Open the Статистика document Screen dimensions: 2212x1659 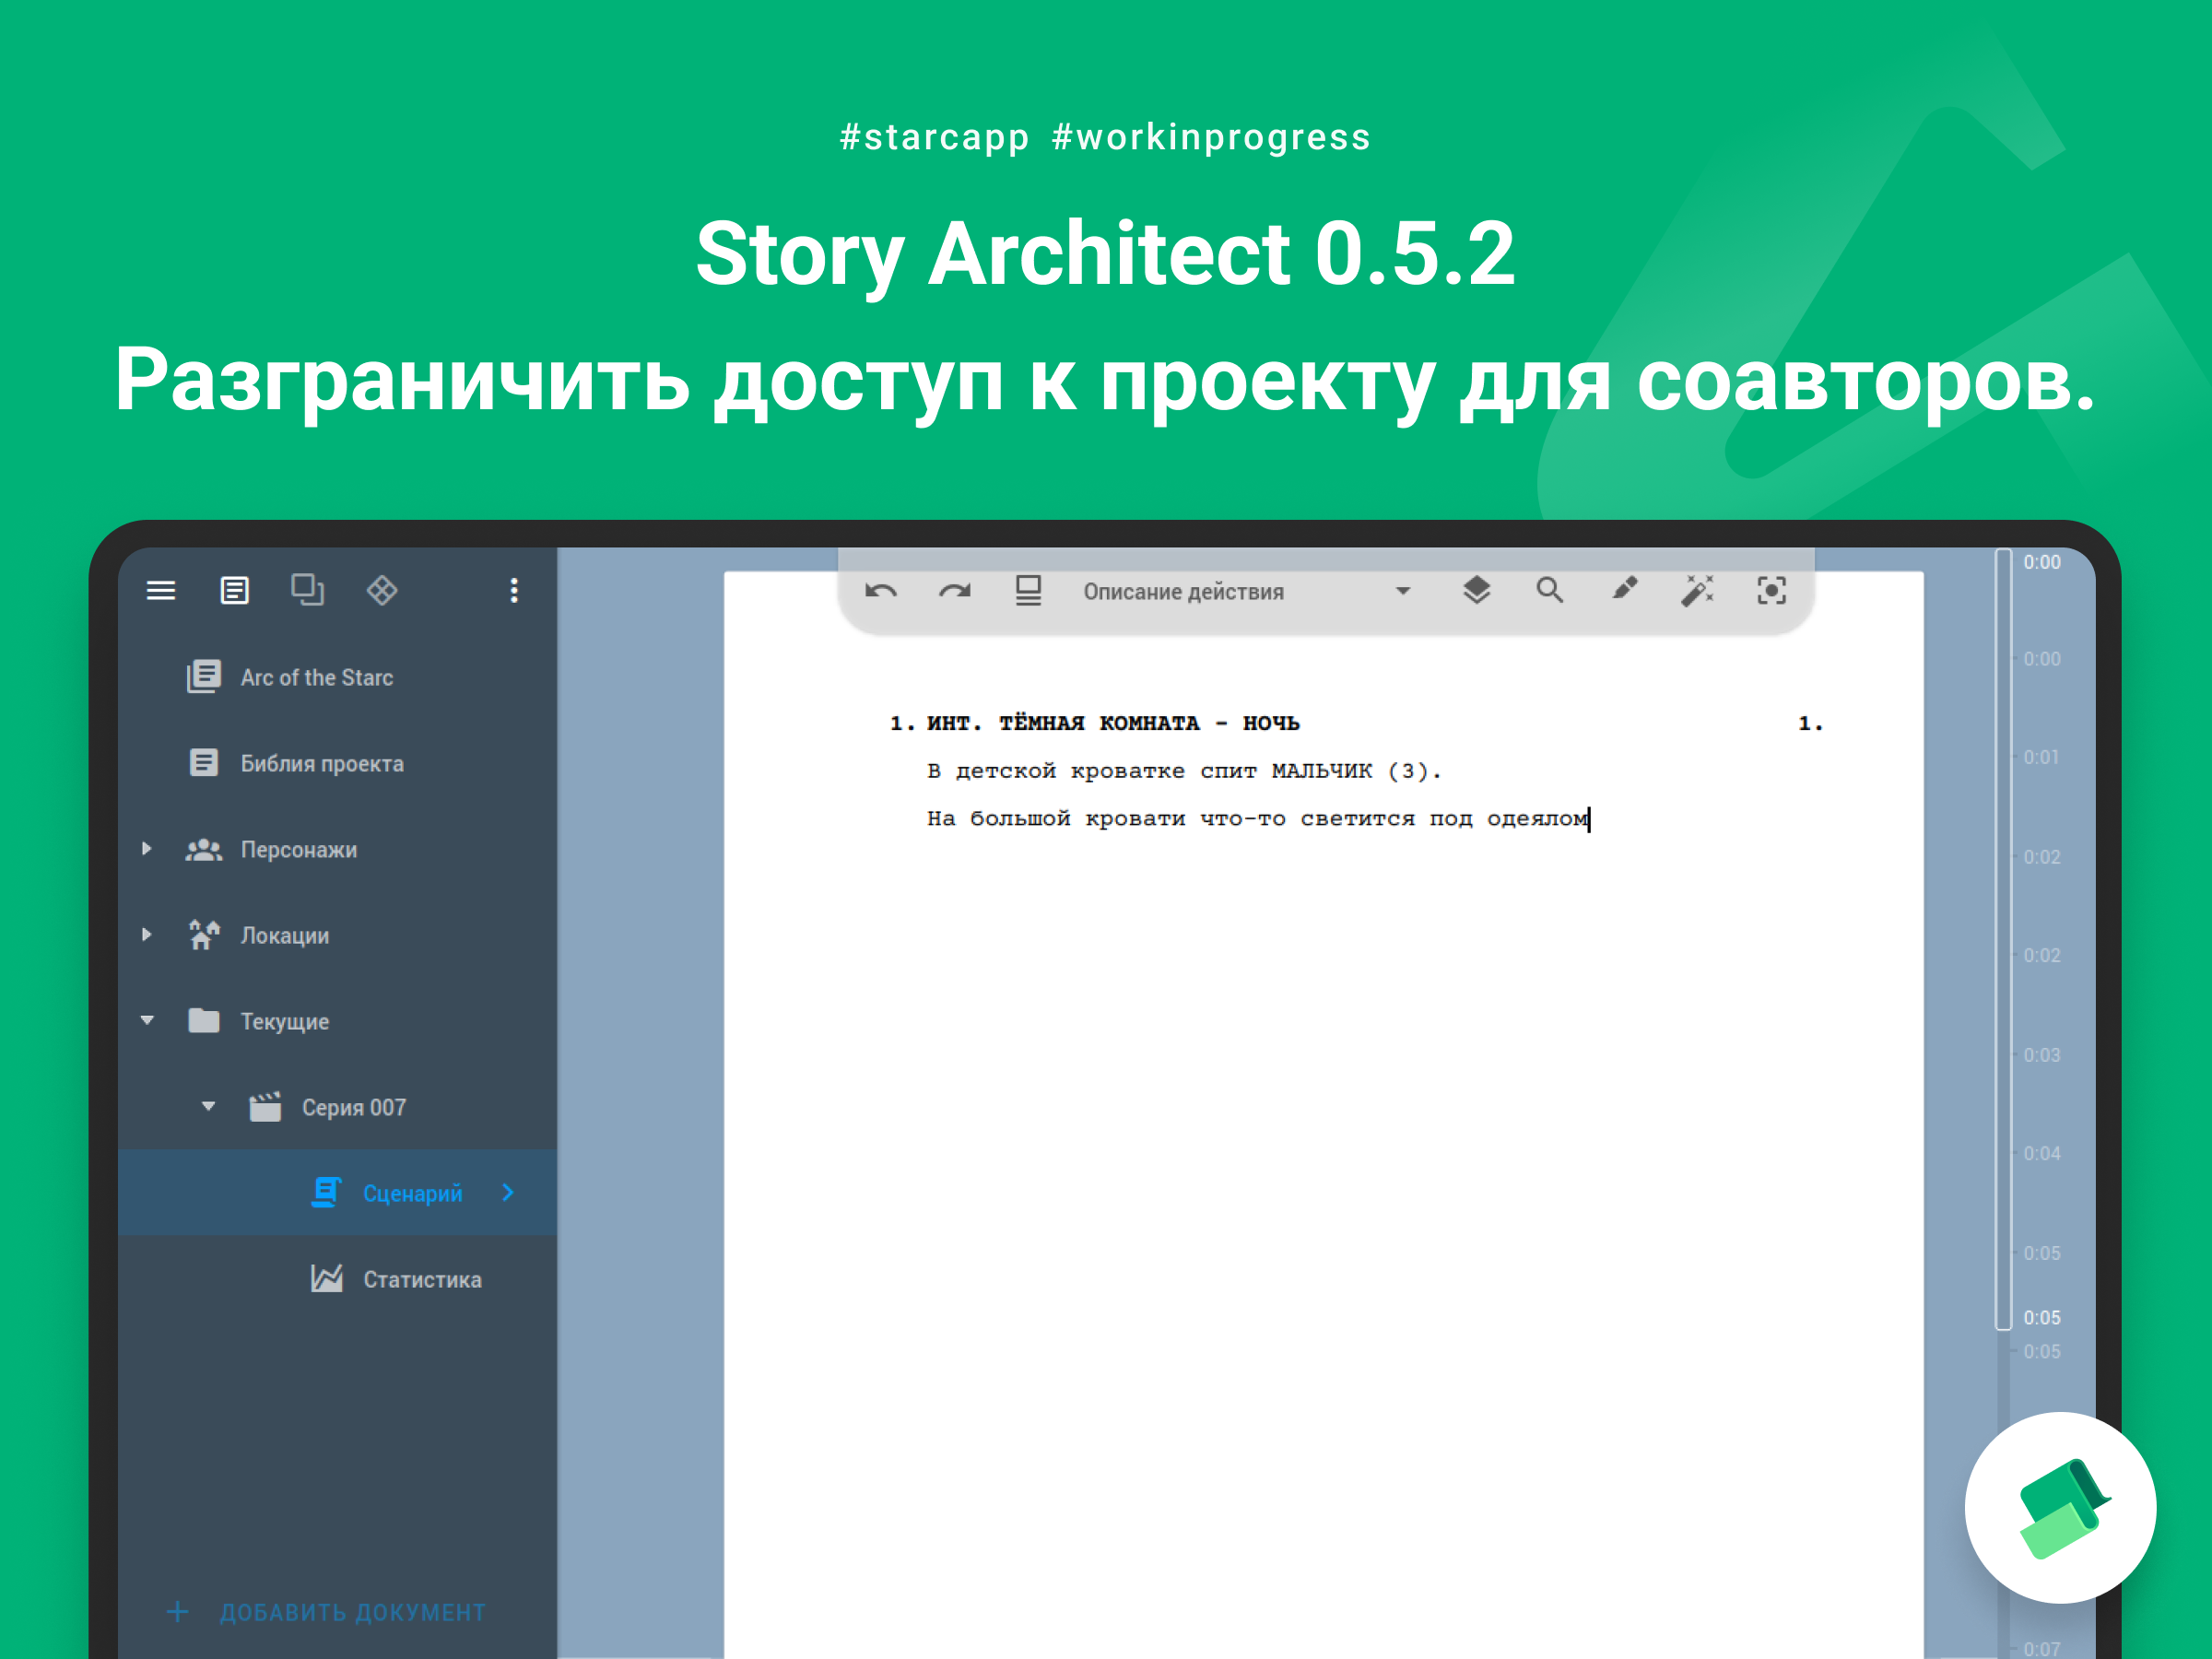(x=338, y=1279)
